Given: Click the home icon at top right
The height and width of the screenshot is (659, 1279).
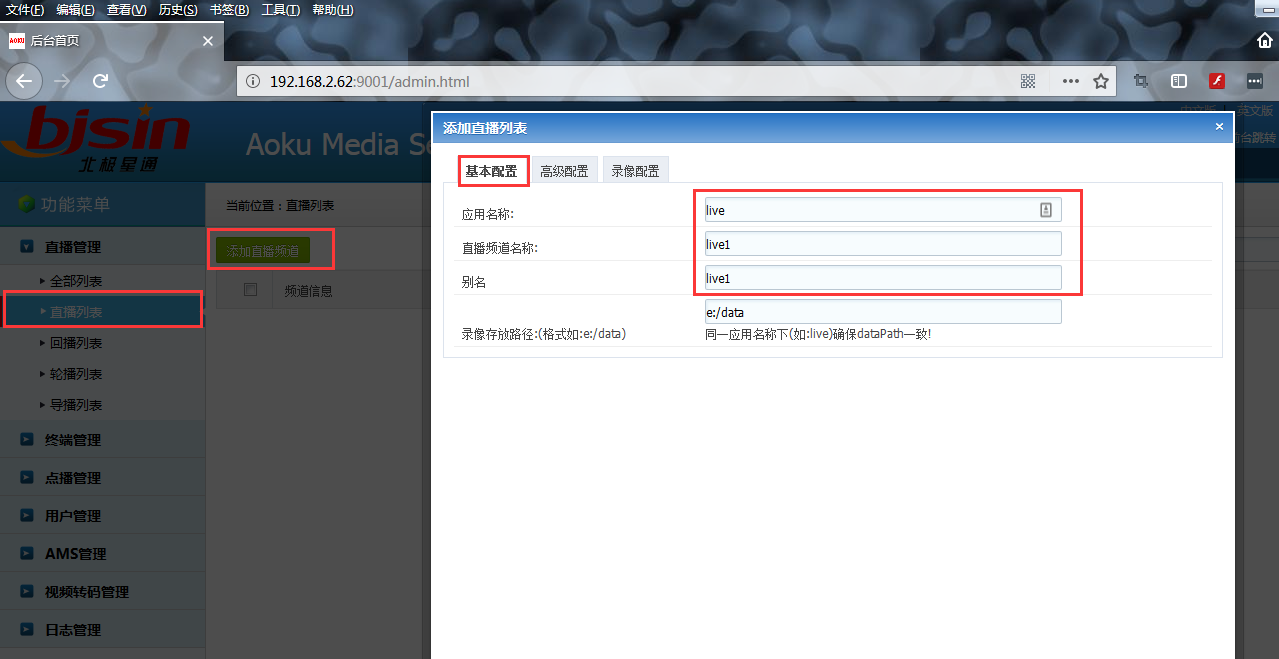Looking at the screenshot, I should pos(1265,40).
